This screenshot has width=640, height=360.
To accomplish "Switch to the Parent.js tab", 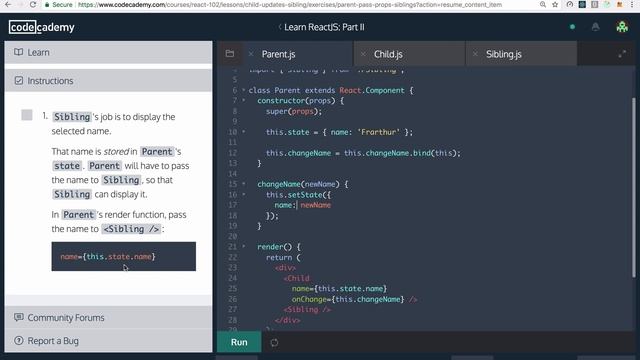I will click(x=278, y=54).
